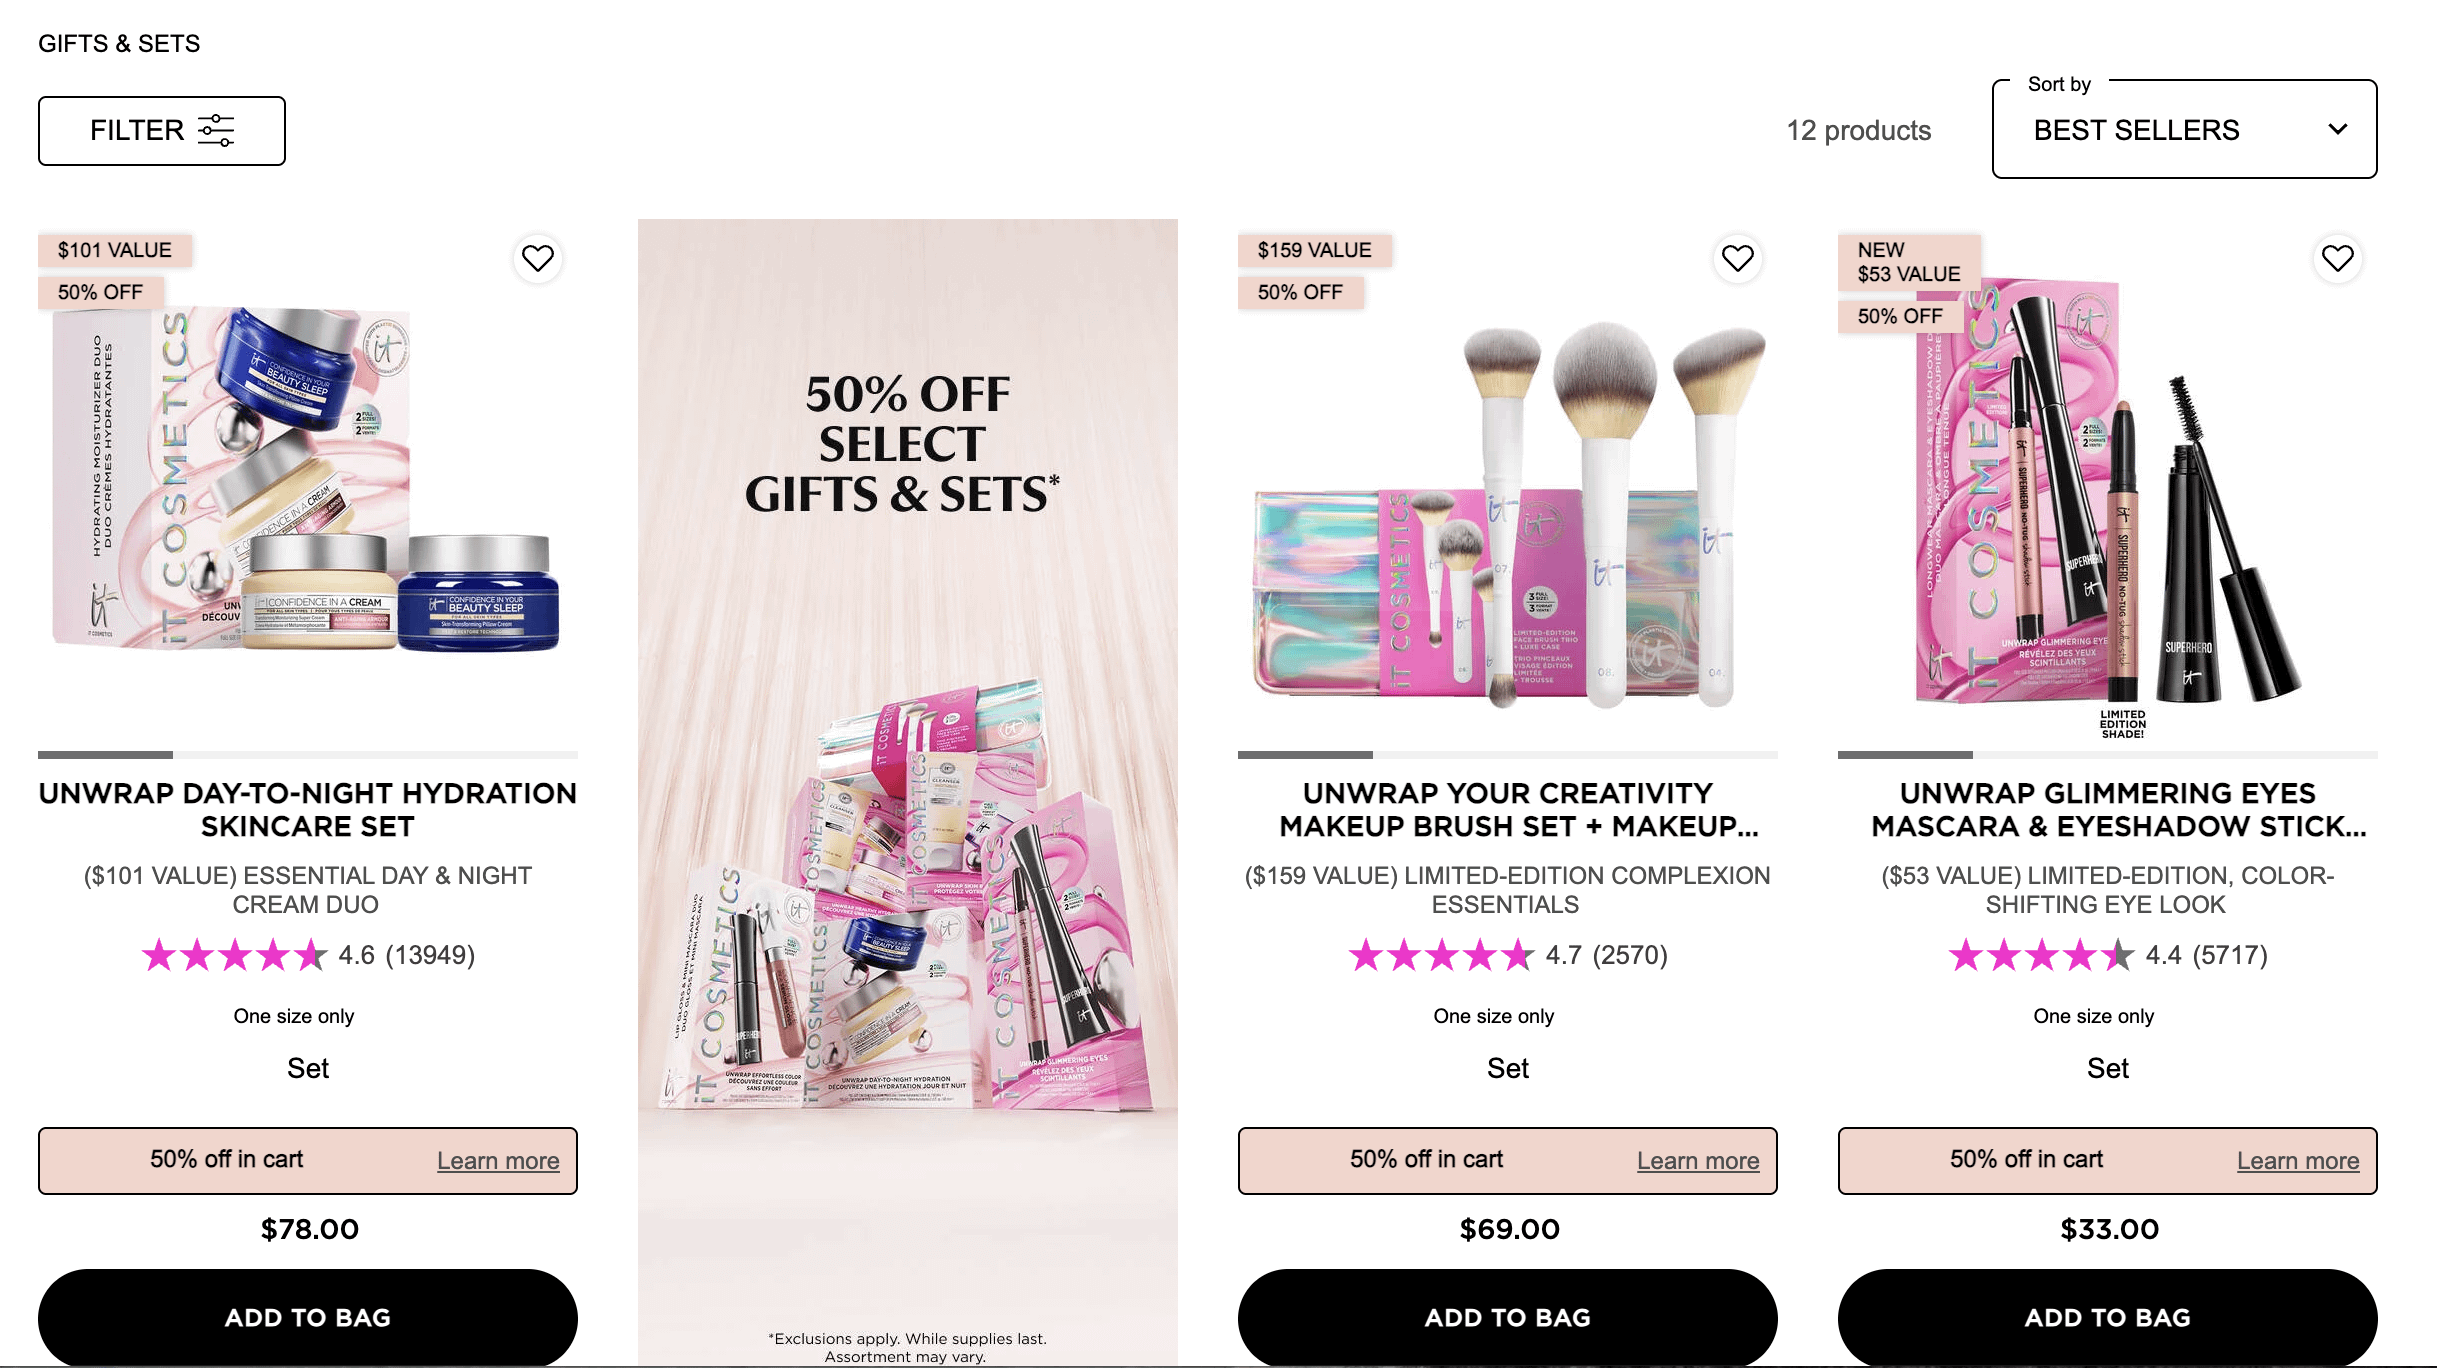2437x1368 pixels.
Task: Toggle wishlist heart on Glimmering Eyes set
Action: tap(2338, 259)
